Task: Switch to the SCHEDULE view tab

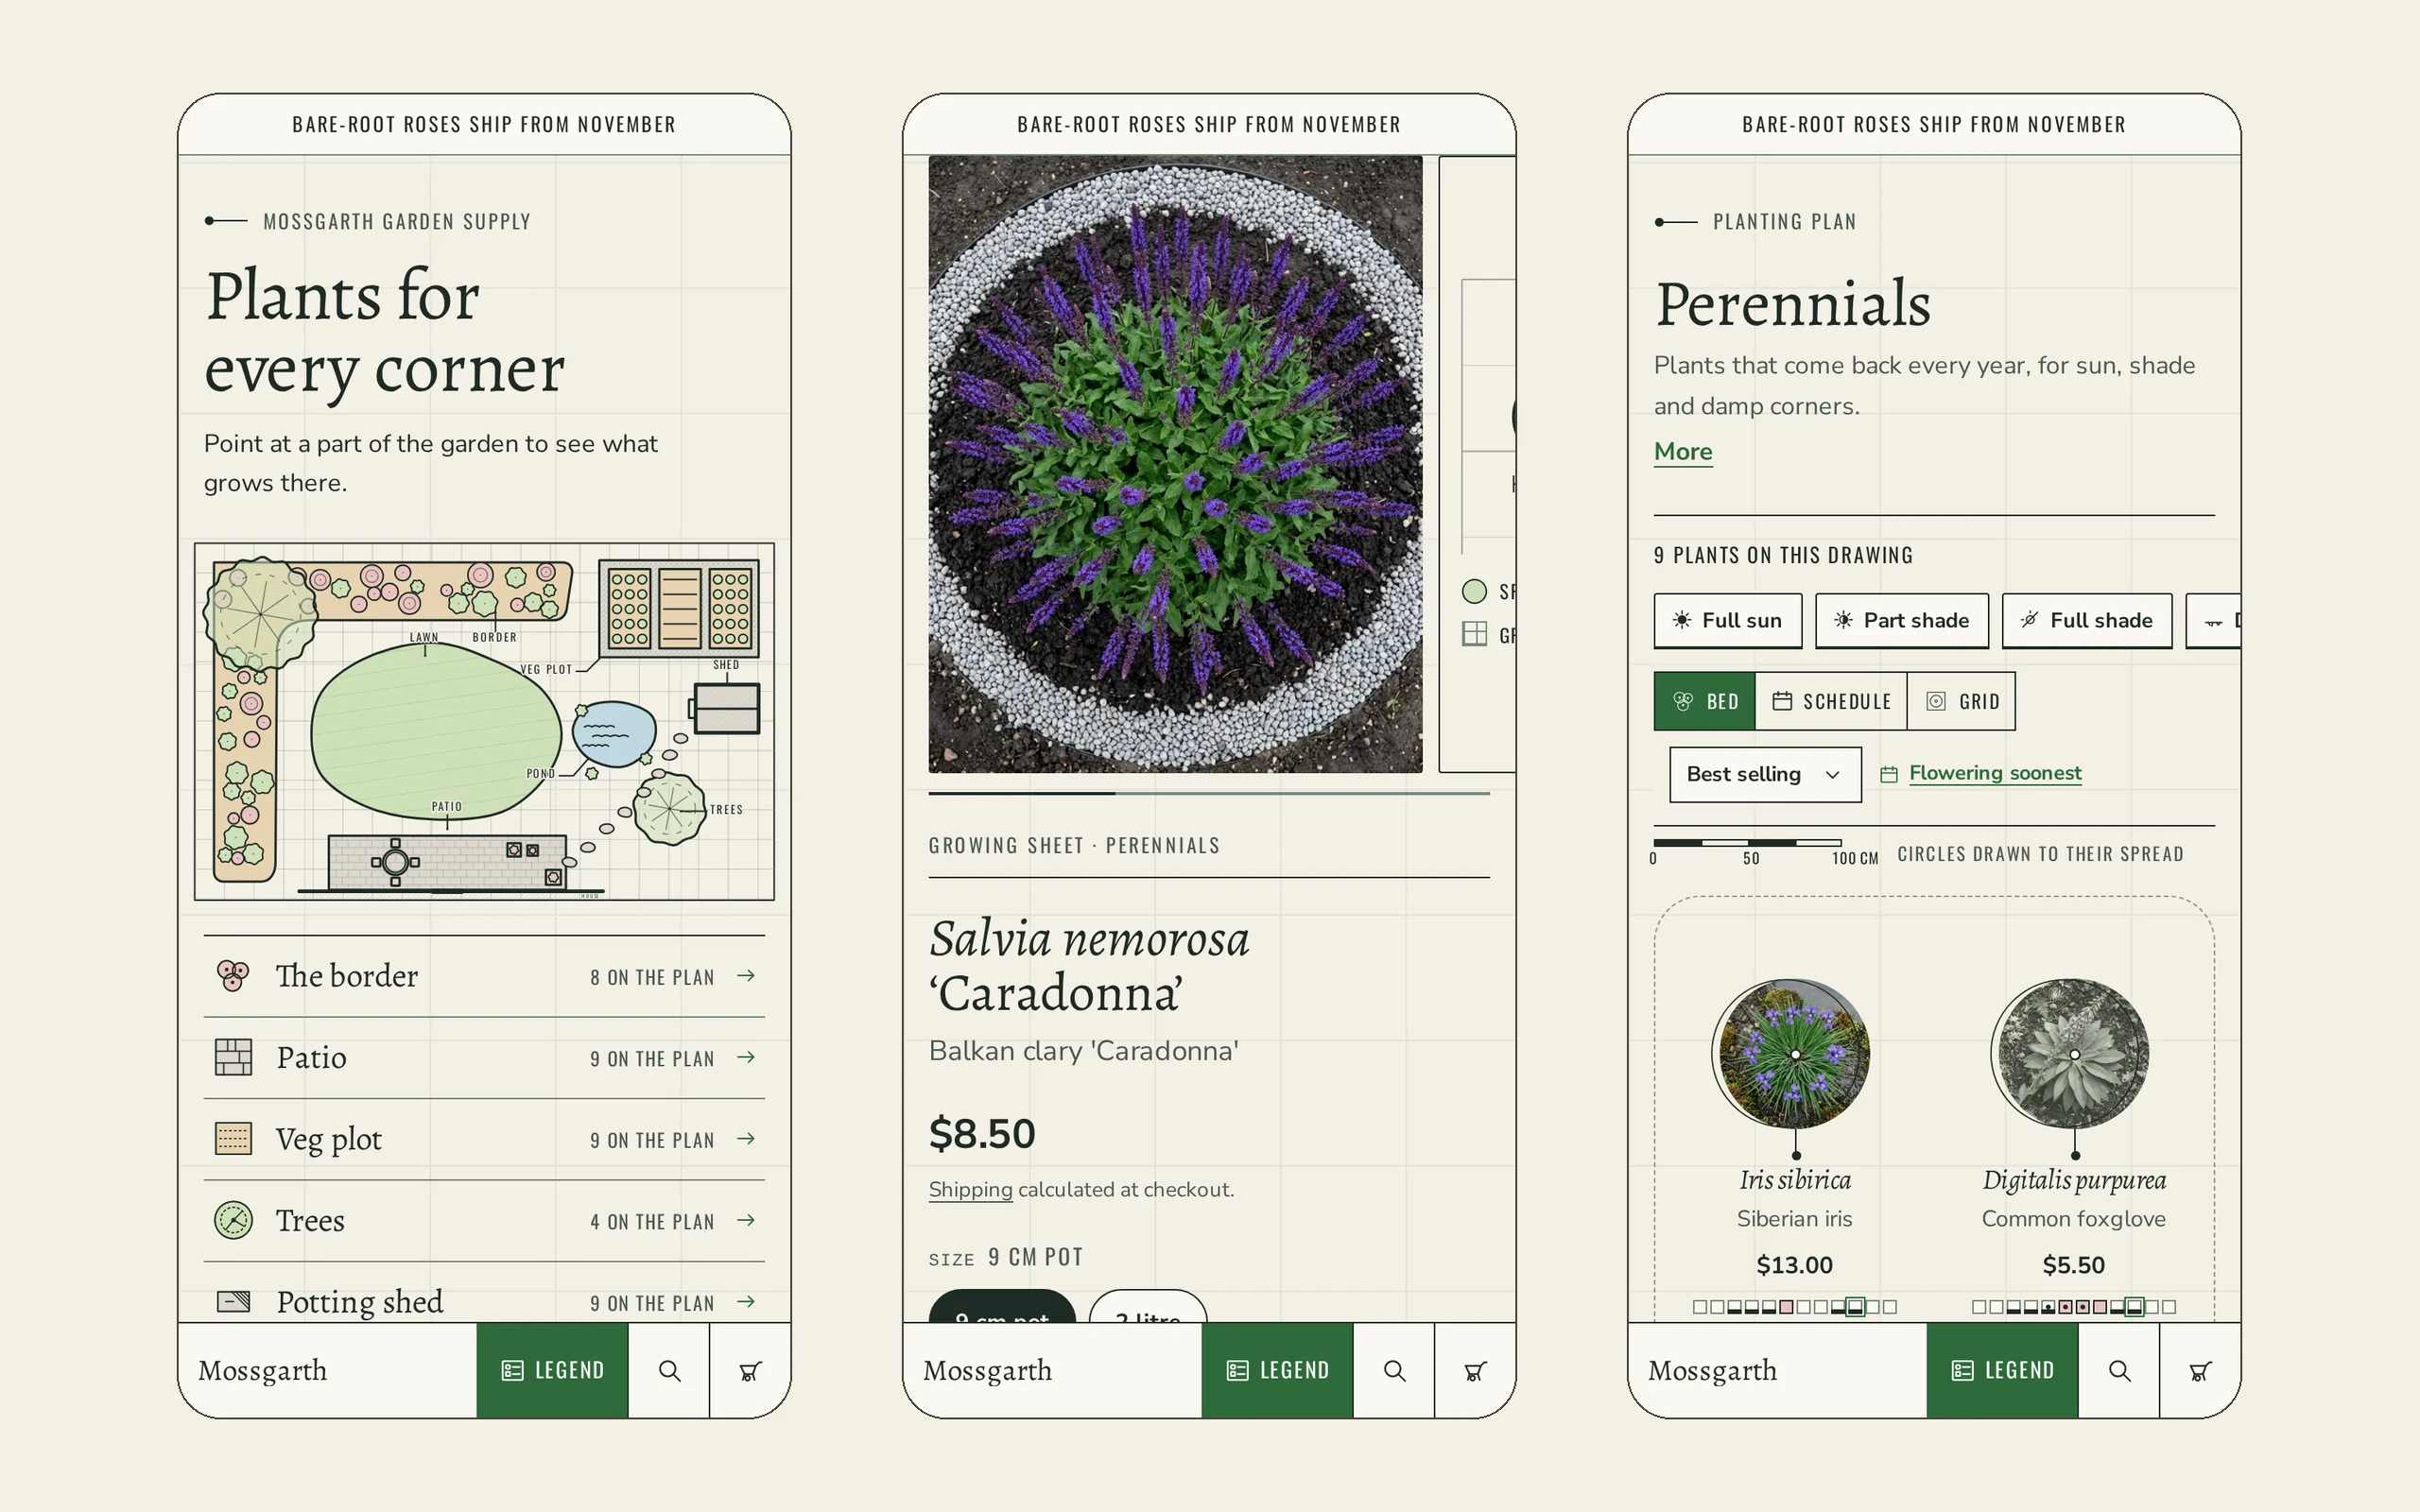Action: point(1831,701)
